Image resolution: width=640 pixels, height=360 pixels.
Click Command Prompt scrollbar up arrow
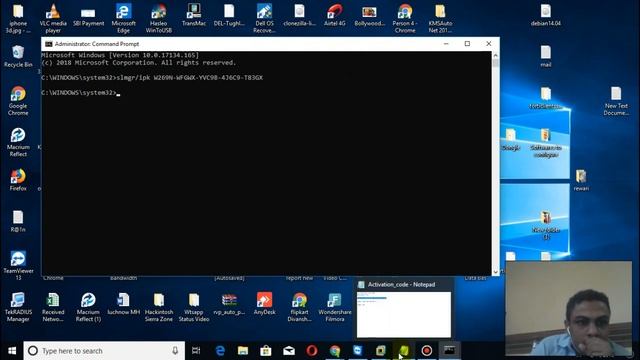496,55
